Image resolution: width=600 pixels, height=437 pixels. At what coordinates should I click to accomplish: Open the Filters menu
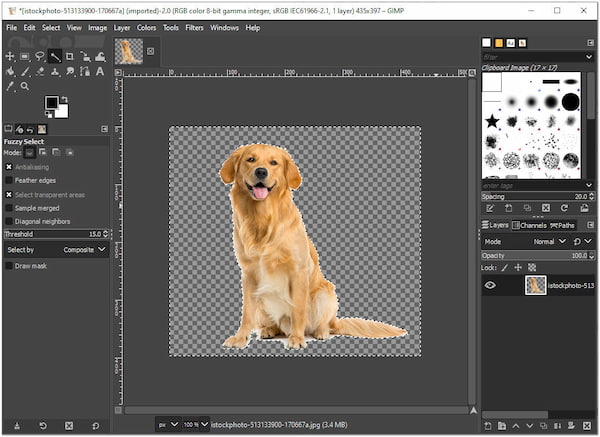click(194, 28)
